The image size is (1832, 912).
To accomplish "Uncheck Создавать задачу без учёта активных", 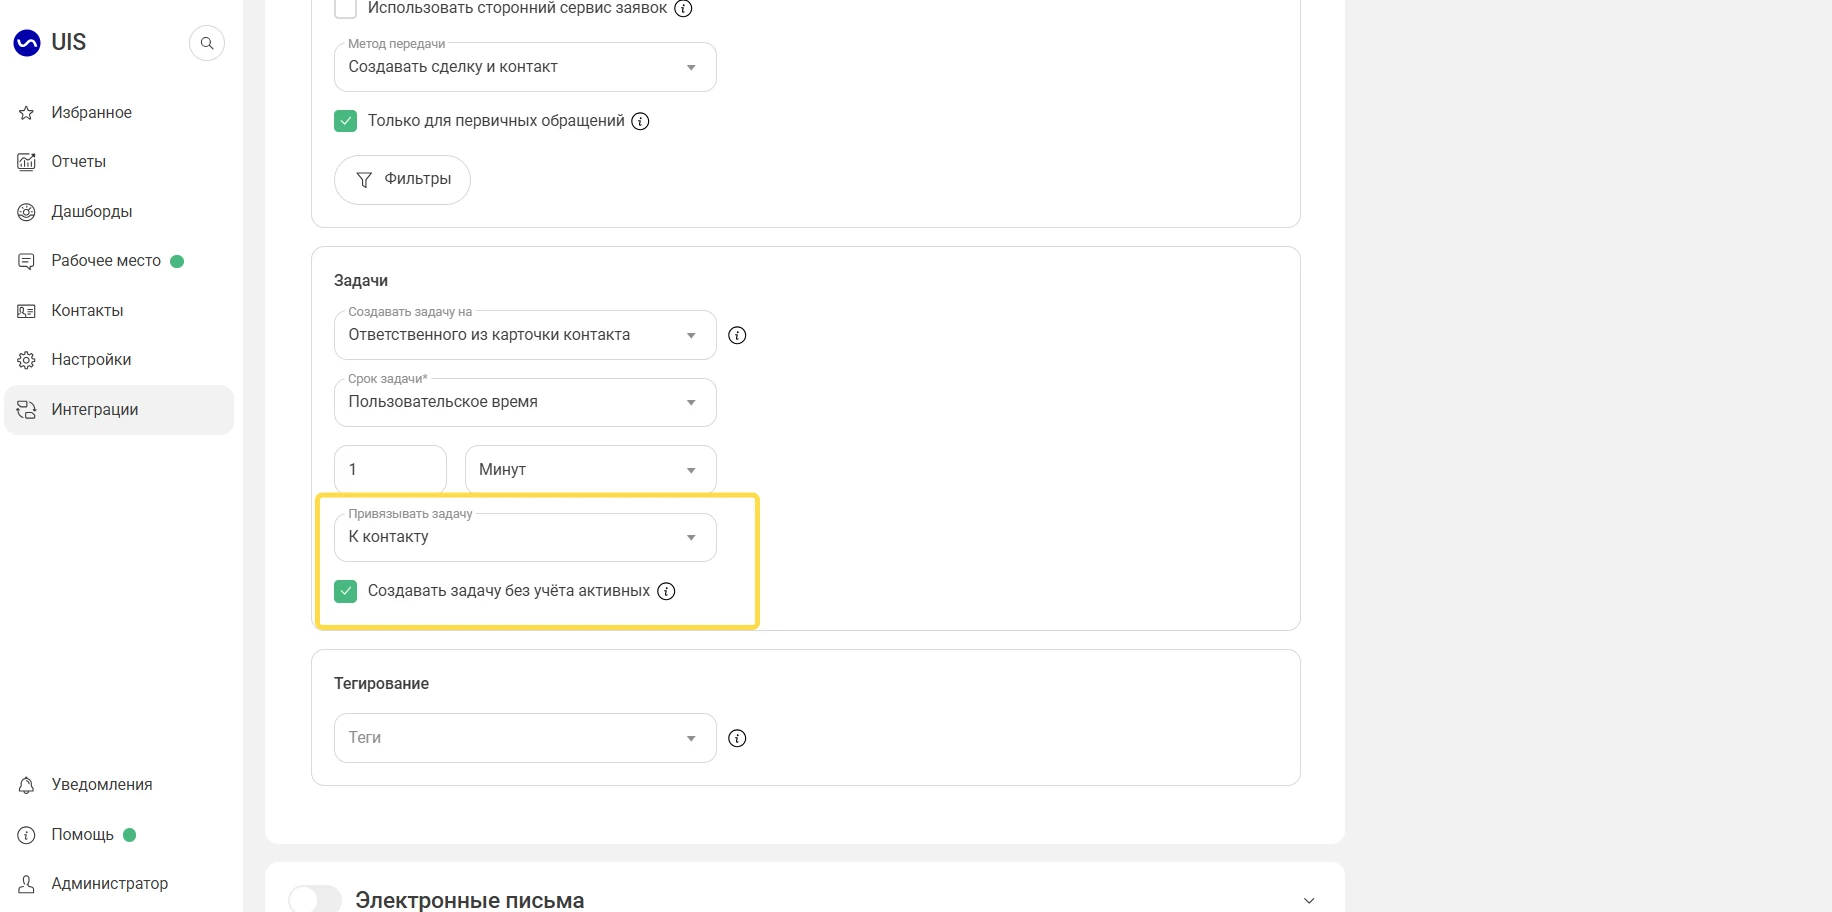I will pos(345,591).
